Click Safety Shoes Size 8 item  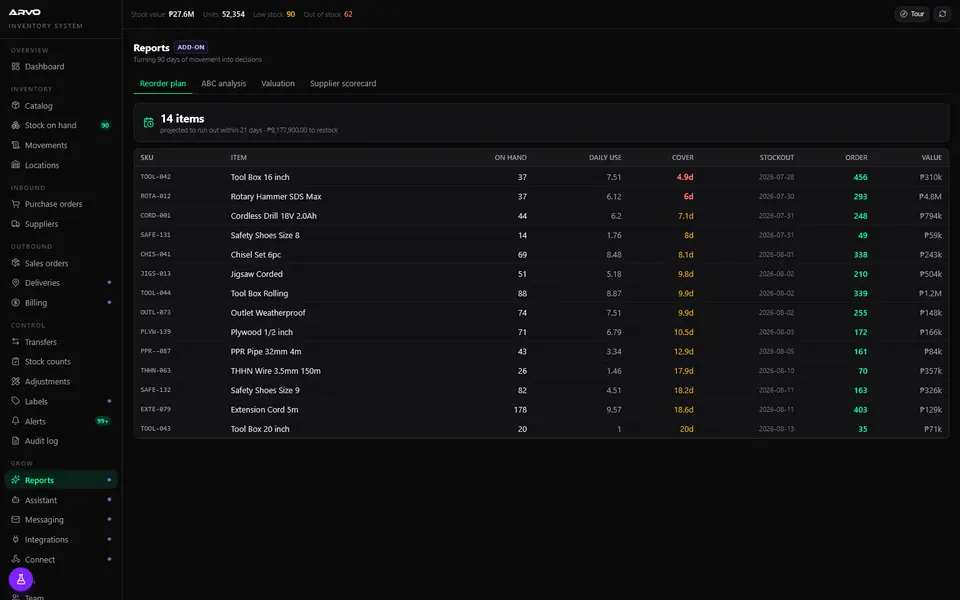(265, 235)
